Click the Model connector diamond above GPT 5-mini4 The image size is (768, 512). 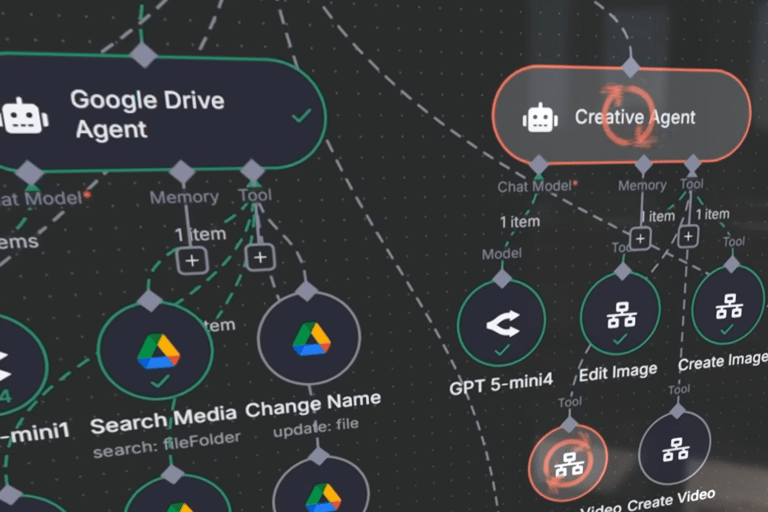(x=502, y=279)
